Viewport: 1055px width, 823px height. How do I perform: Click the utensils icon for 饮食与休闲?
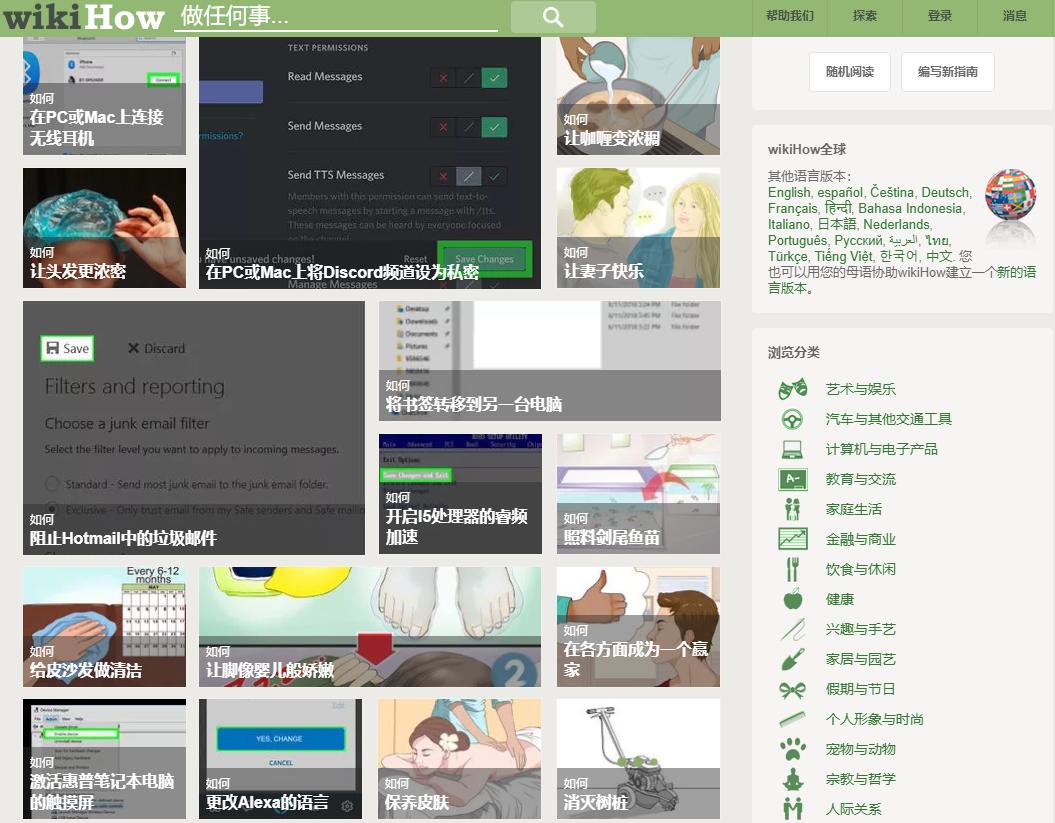794,569
